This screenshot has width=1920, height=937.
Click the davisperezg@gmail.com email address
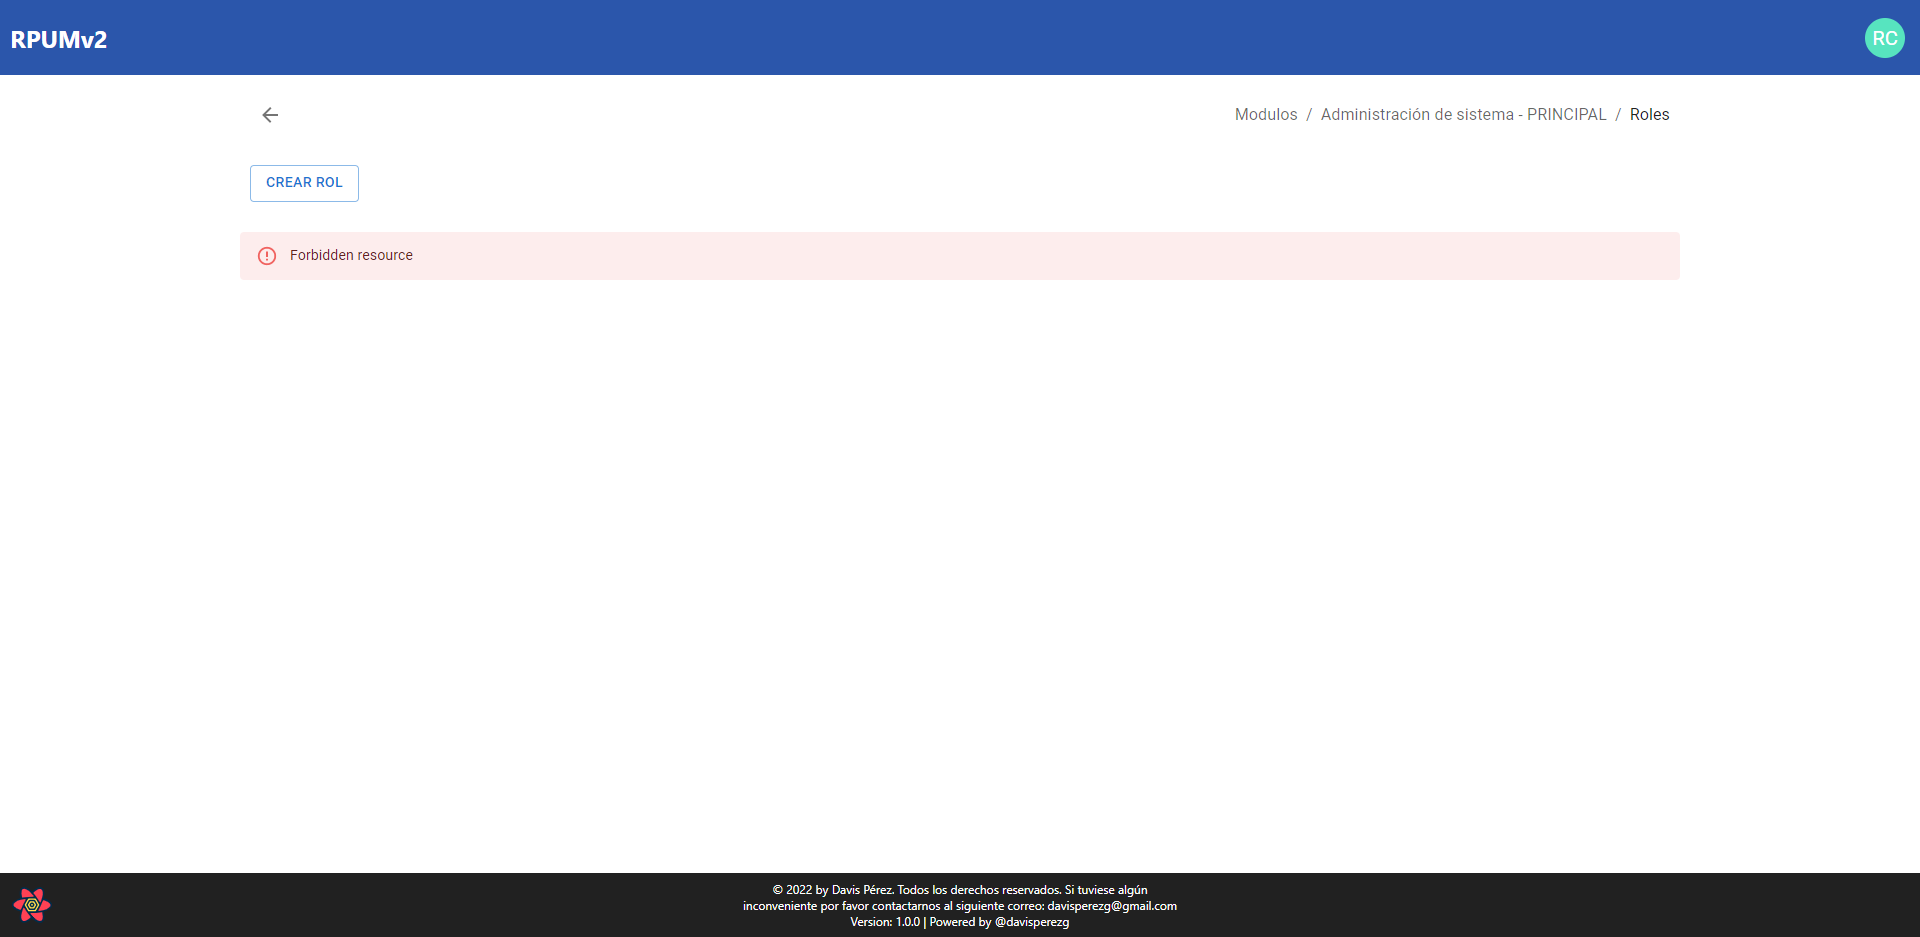(x=1111, y=906)
